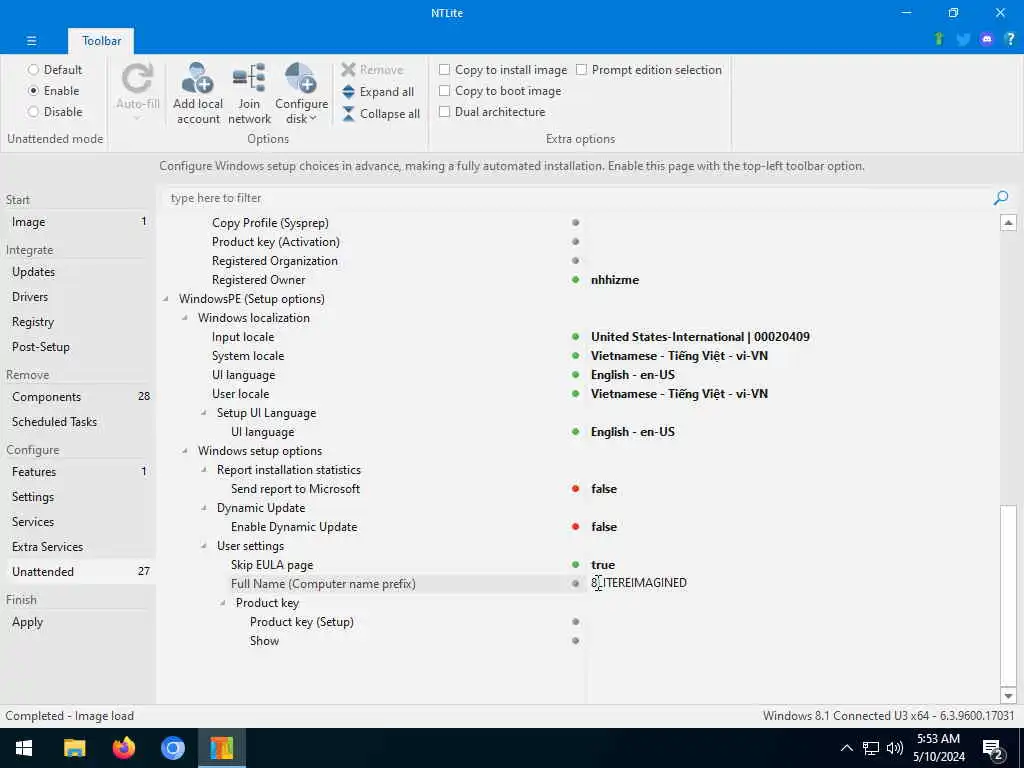The image size is (1024, 768).
Task: Collapse the Product key node
Action: (223, 603)
